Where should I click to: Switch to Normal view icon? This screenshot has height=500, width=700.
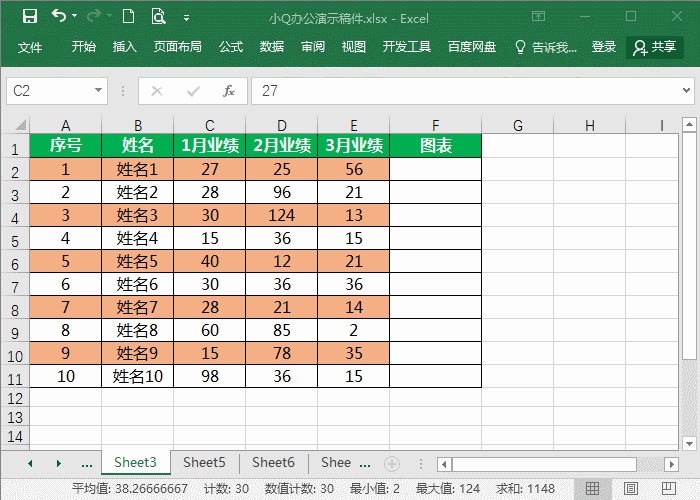pyautogui.click(x=592, y=488)
